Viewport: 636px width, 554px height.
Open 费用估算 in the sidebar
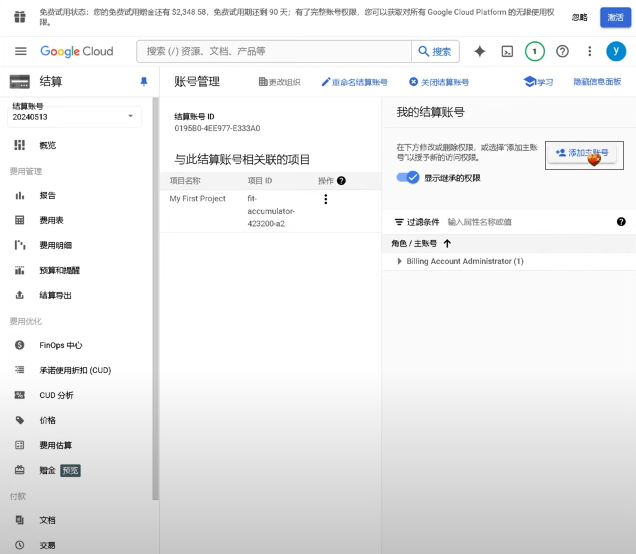(56, 445)
